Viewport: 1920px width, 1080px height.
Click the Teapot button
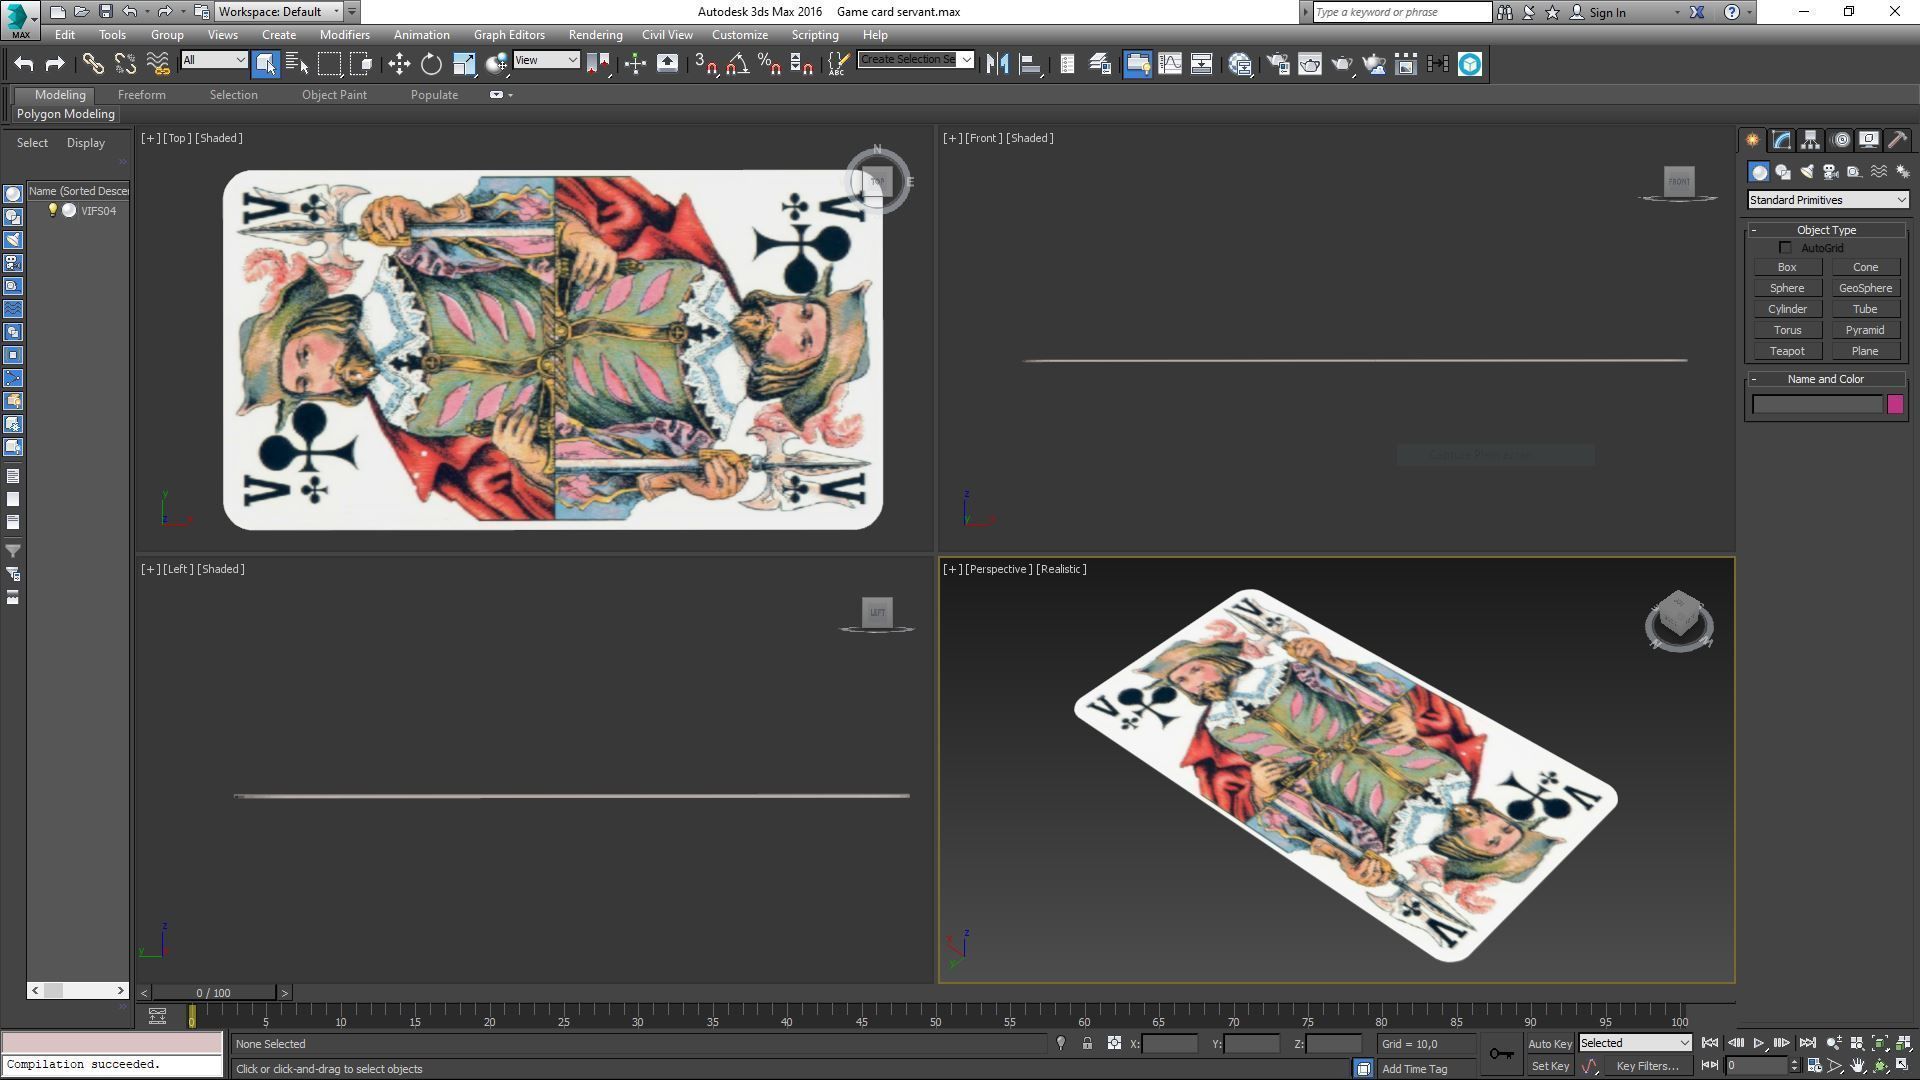(1786, 351)
